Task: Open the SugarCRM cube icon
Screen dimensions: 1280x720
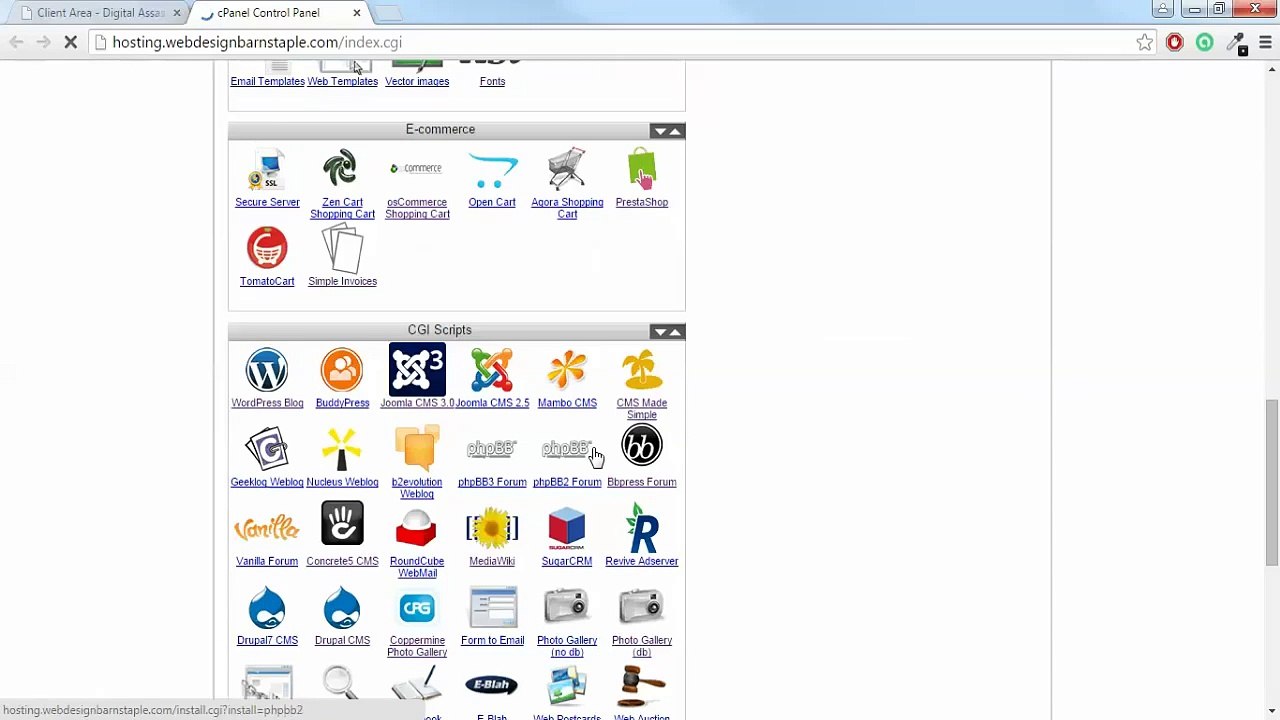Action: click(567, 529)
